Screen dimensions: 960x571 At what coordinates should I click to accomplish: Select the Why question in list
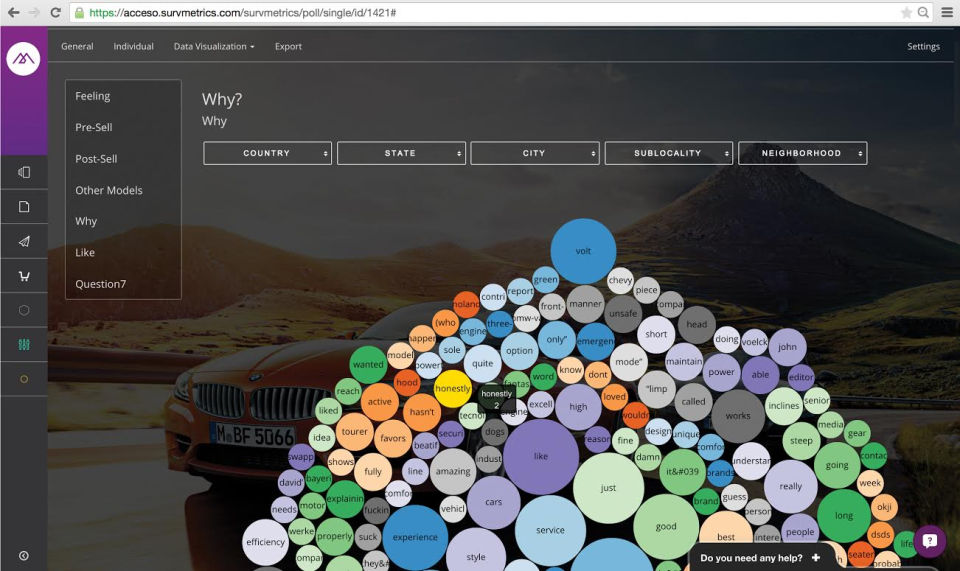pyautogui.click(x=86, y=221)
